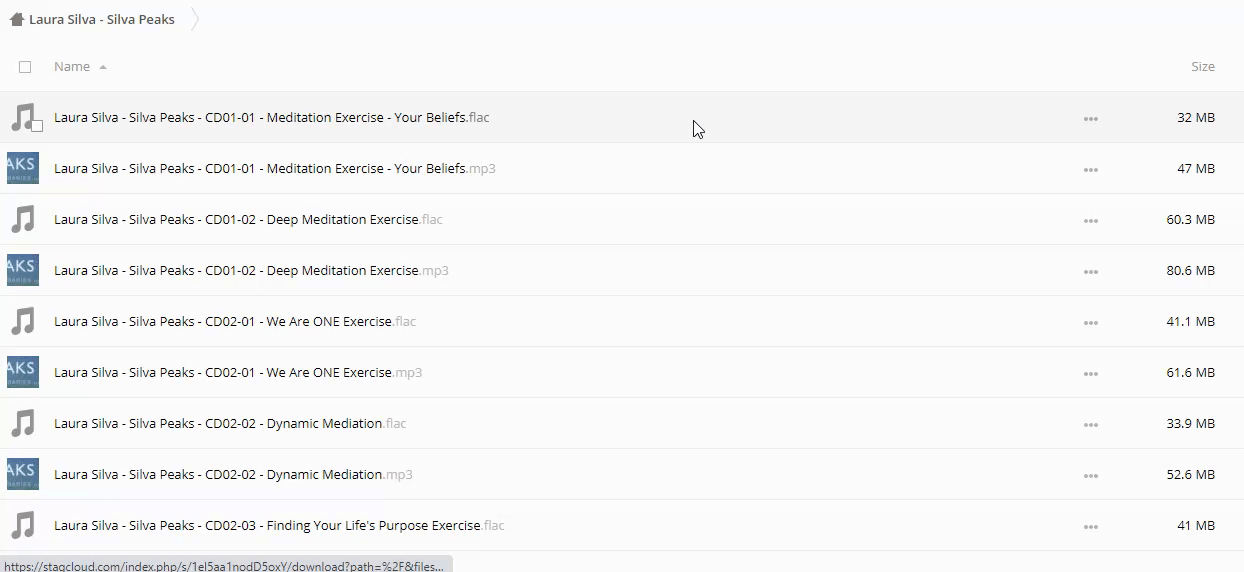
Task: Click the ascending sort arrow beside Name
Action: 103,67
